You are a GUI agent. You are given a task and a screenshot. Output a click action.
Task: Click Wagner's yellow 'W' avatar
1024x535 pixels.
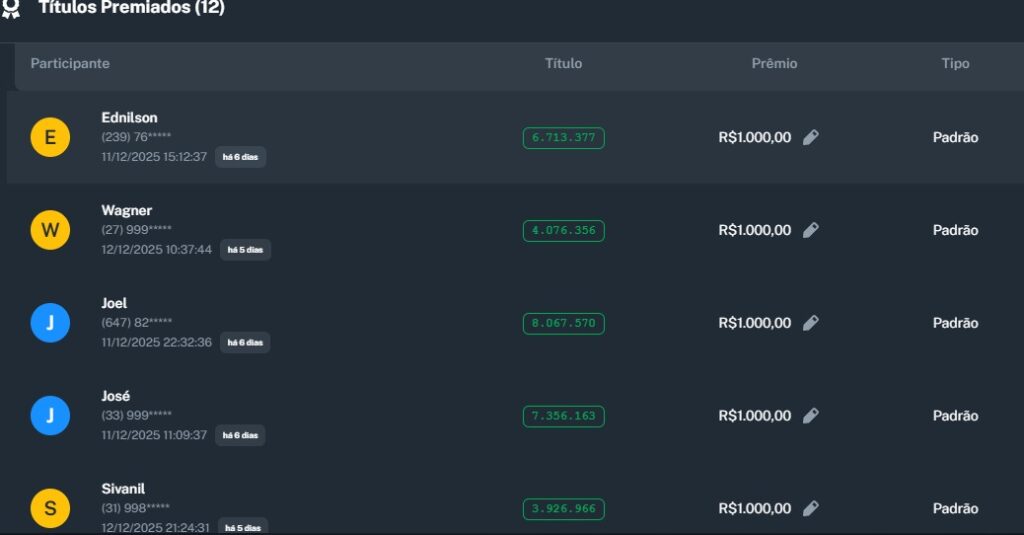(x=50, y=231)
